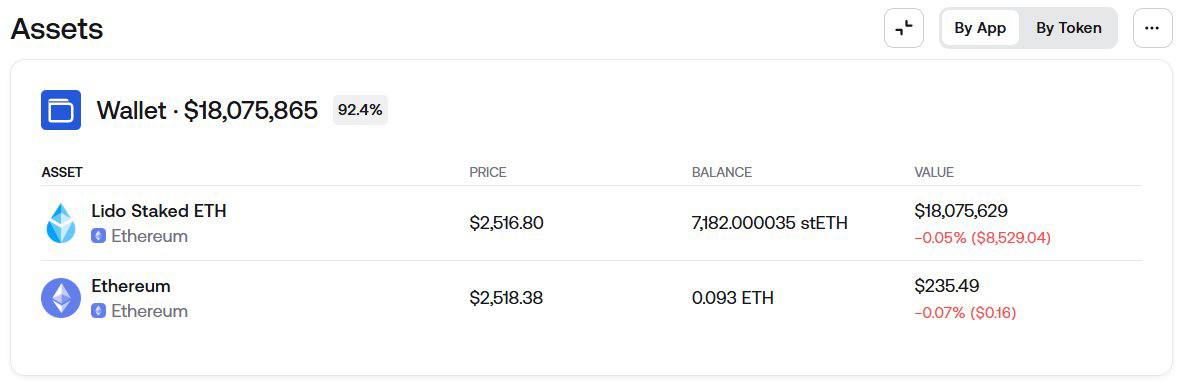Screen dimensions: 1186x387
Task: Click the Lido Staked ETH droplet icon
Action: (x=61, y=223)
